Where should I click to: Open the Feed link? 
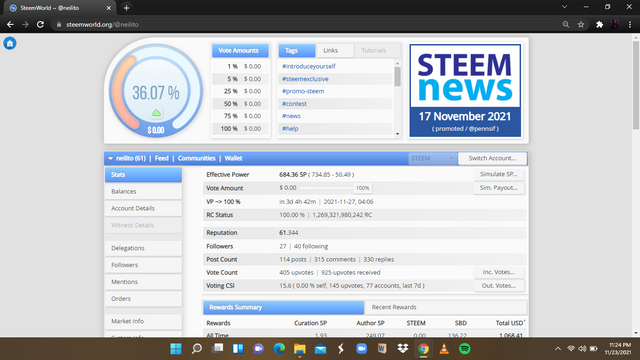tap(161, 158)
